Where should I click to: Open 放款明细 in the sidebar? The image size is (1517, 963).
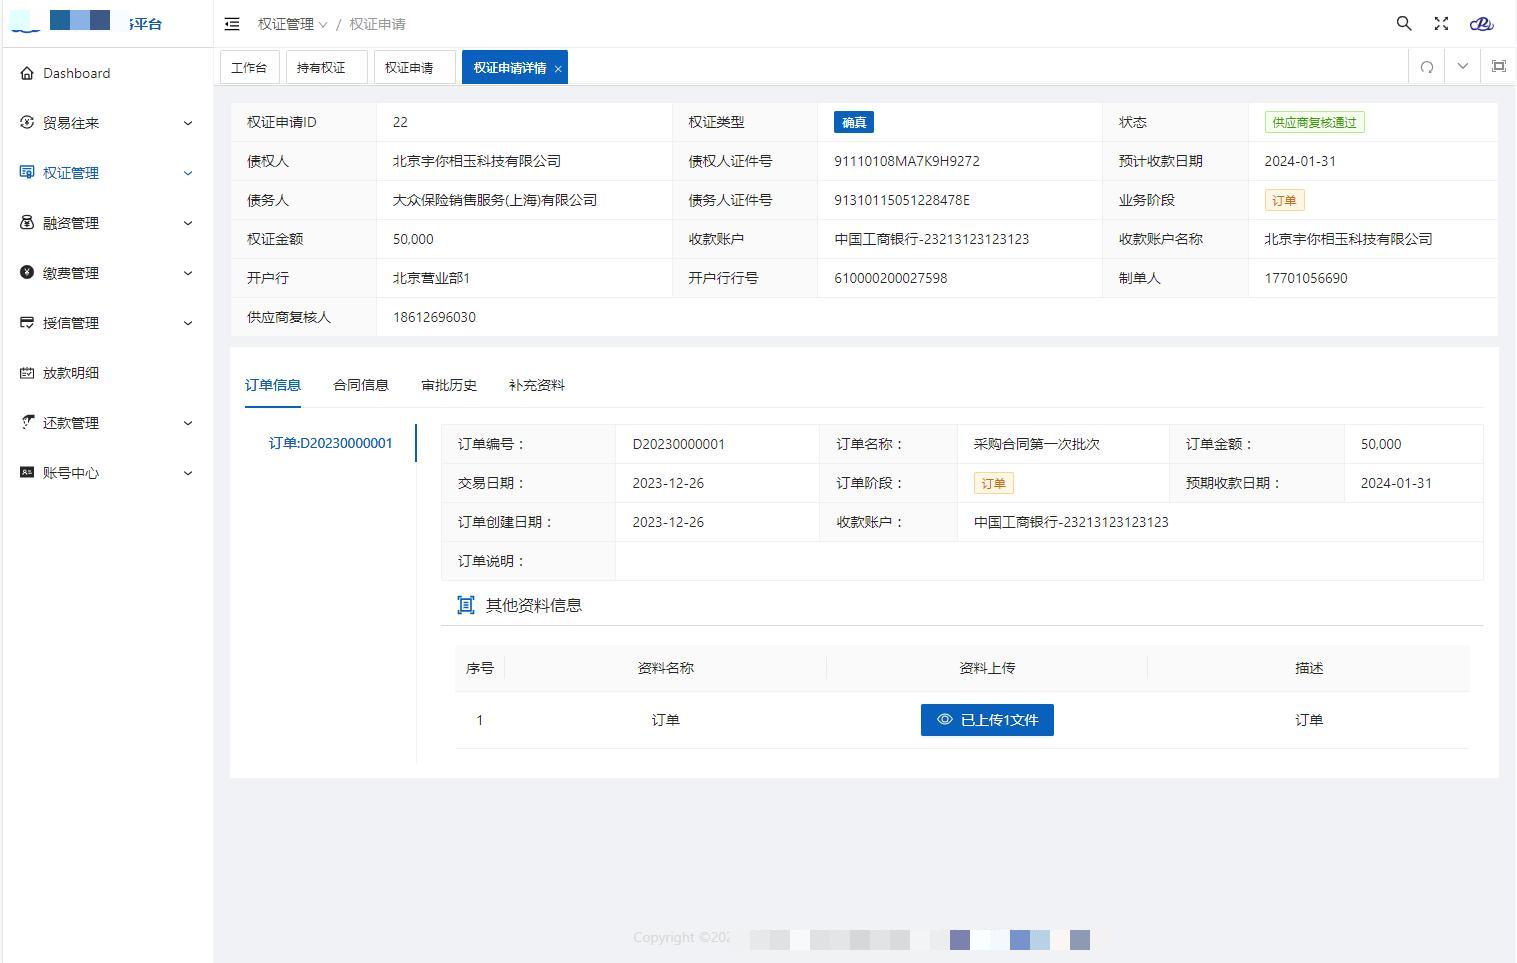point(70,373)
